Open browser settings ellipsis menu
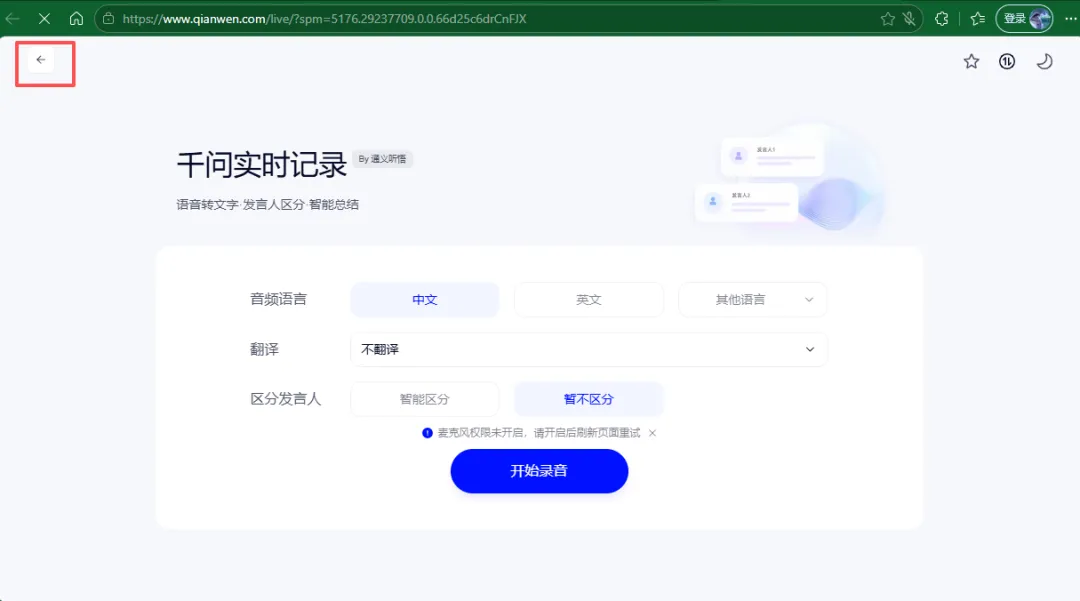The height and width of the screenshot is (601, 1080). tap(1070, 19)
